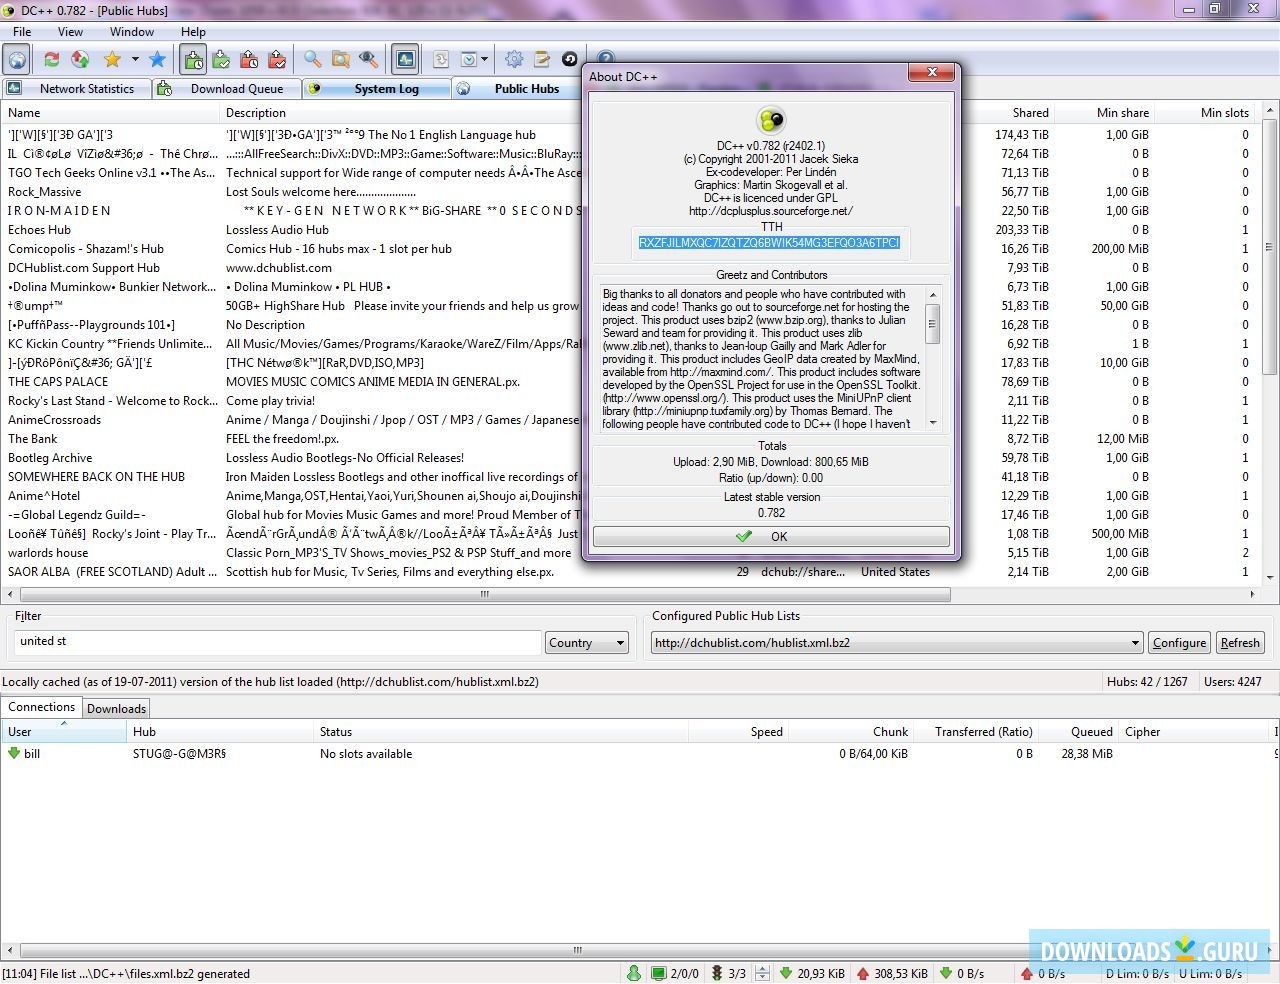The width and height of the screenshot is (1280, 984).
Task: Click the Recent windows clock icon
Action: click(x=468, y=60)
